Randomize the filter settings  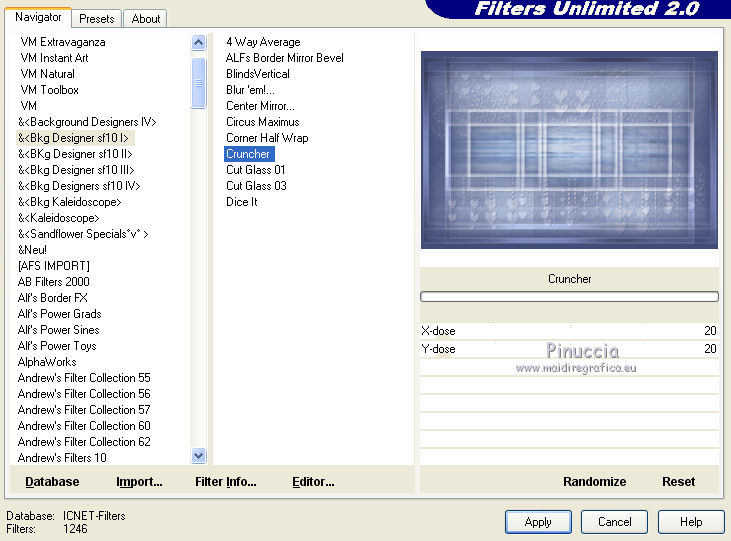(594, 482)
